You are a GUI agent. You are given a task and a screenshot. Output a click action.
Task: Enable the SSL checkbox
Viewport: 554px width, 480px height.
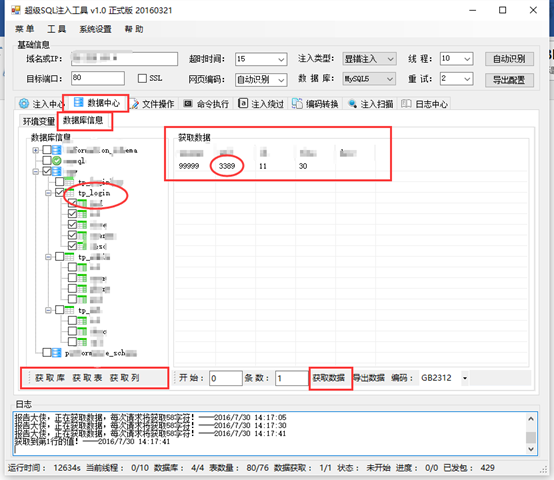(x=142, y=78)
